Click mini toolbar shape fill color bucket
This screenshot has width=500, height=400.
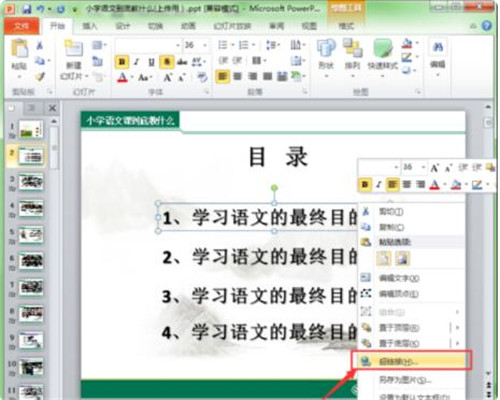click(x=456, y=184)
